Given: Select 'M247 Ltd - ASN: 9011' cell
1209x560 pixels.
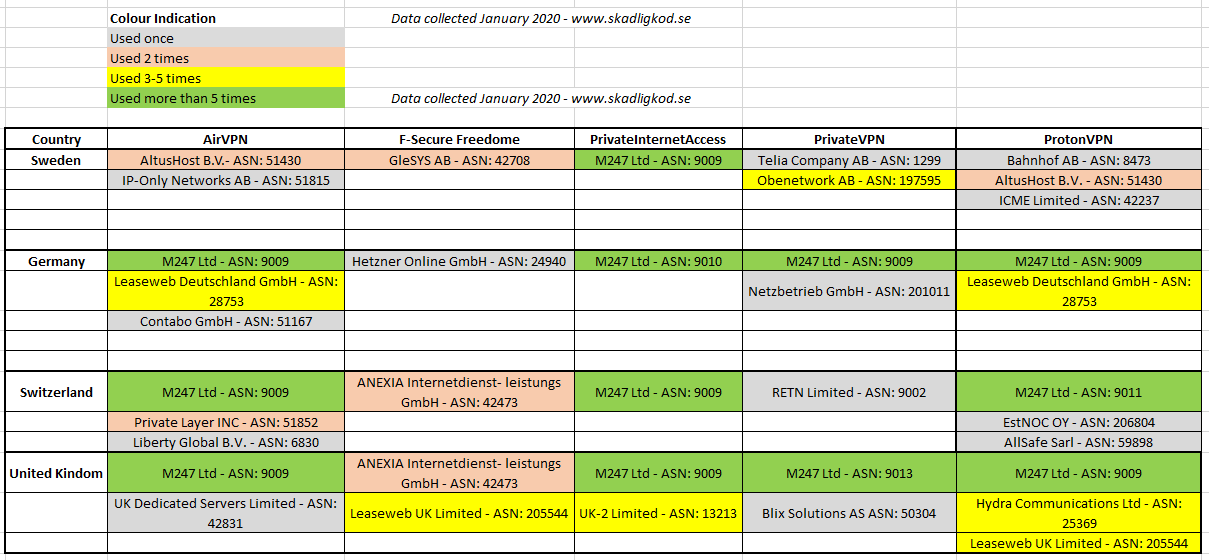Looking at the screenshot, I should [1078, 392].
